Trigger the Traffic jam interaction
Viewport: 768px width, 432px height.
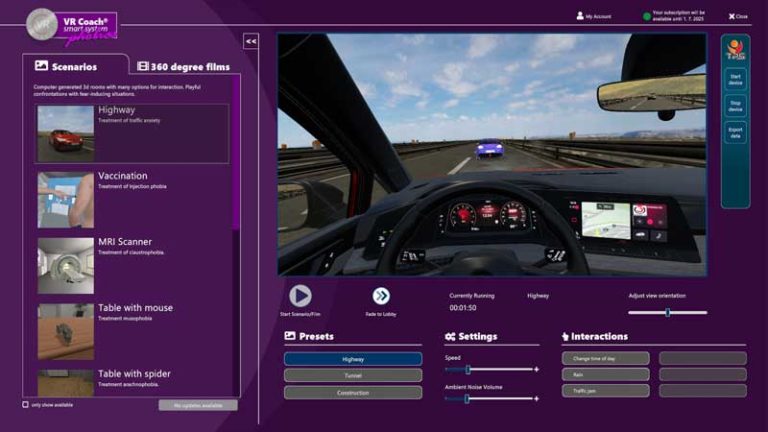point(605,391)
